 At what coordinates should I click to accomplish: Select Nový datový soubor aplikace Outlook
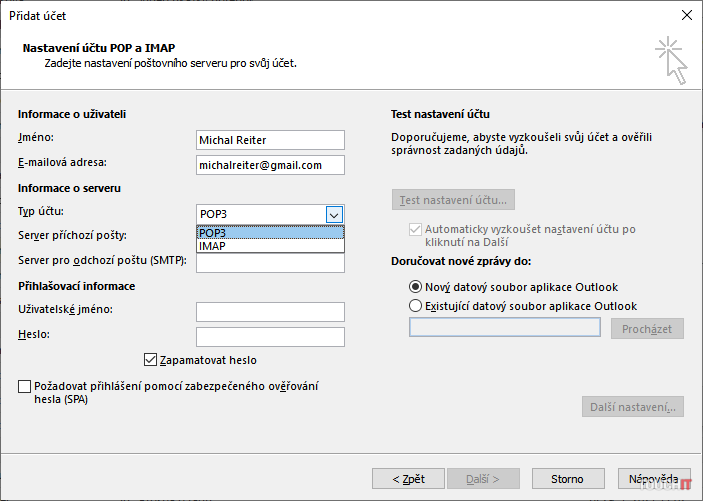click(x=417, y=287)
